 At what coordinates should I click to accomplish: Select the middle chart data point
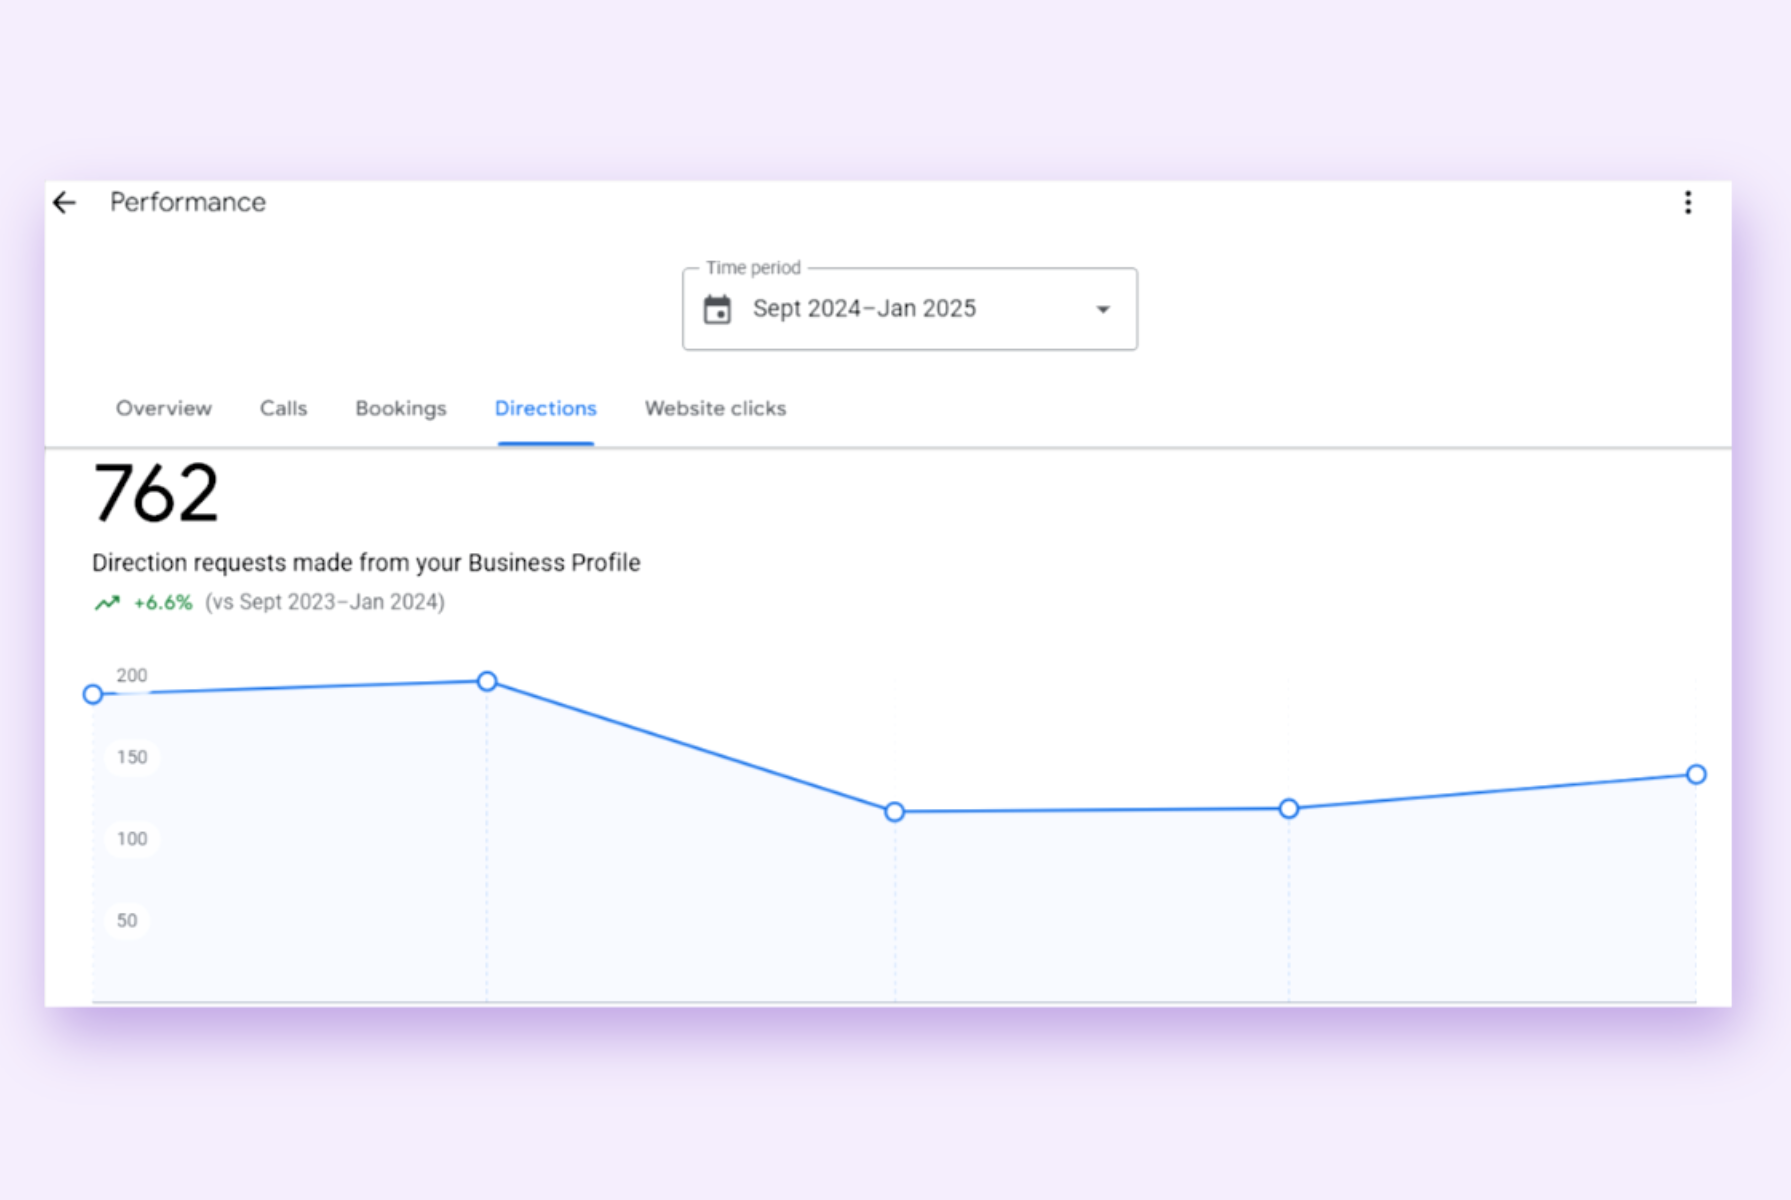tap(894, 811)
